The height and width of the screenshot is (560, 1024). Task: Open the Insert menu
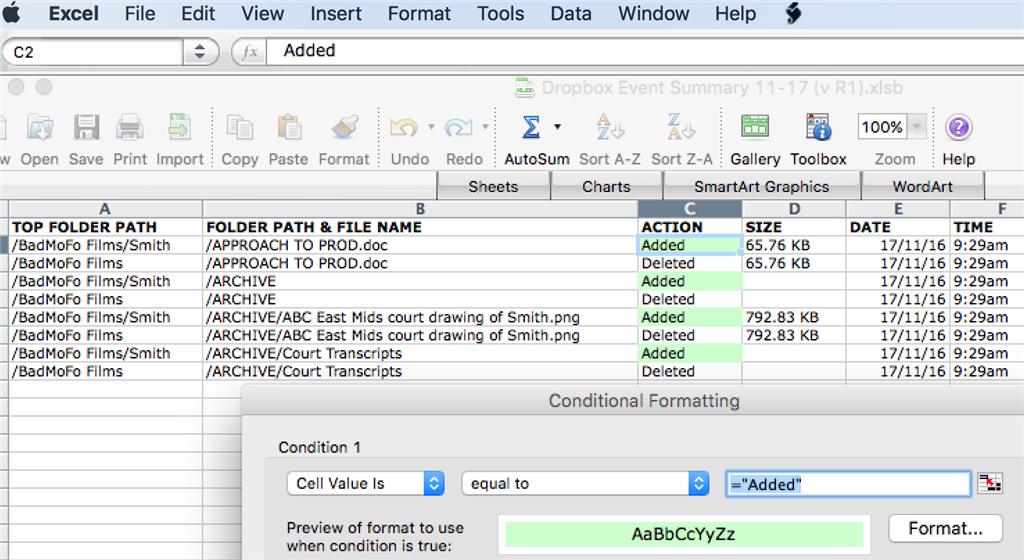pos(336,13)
